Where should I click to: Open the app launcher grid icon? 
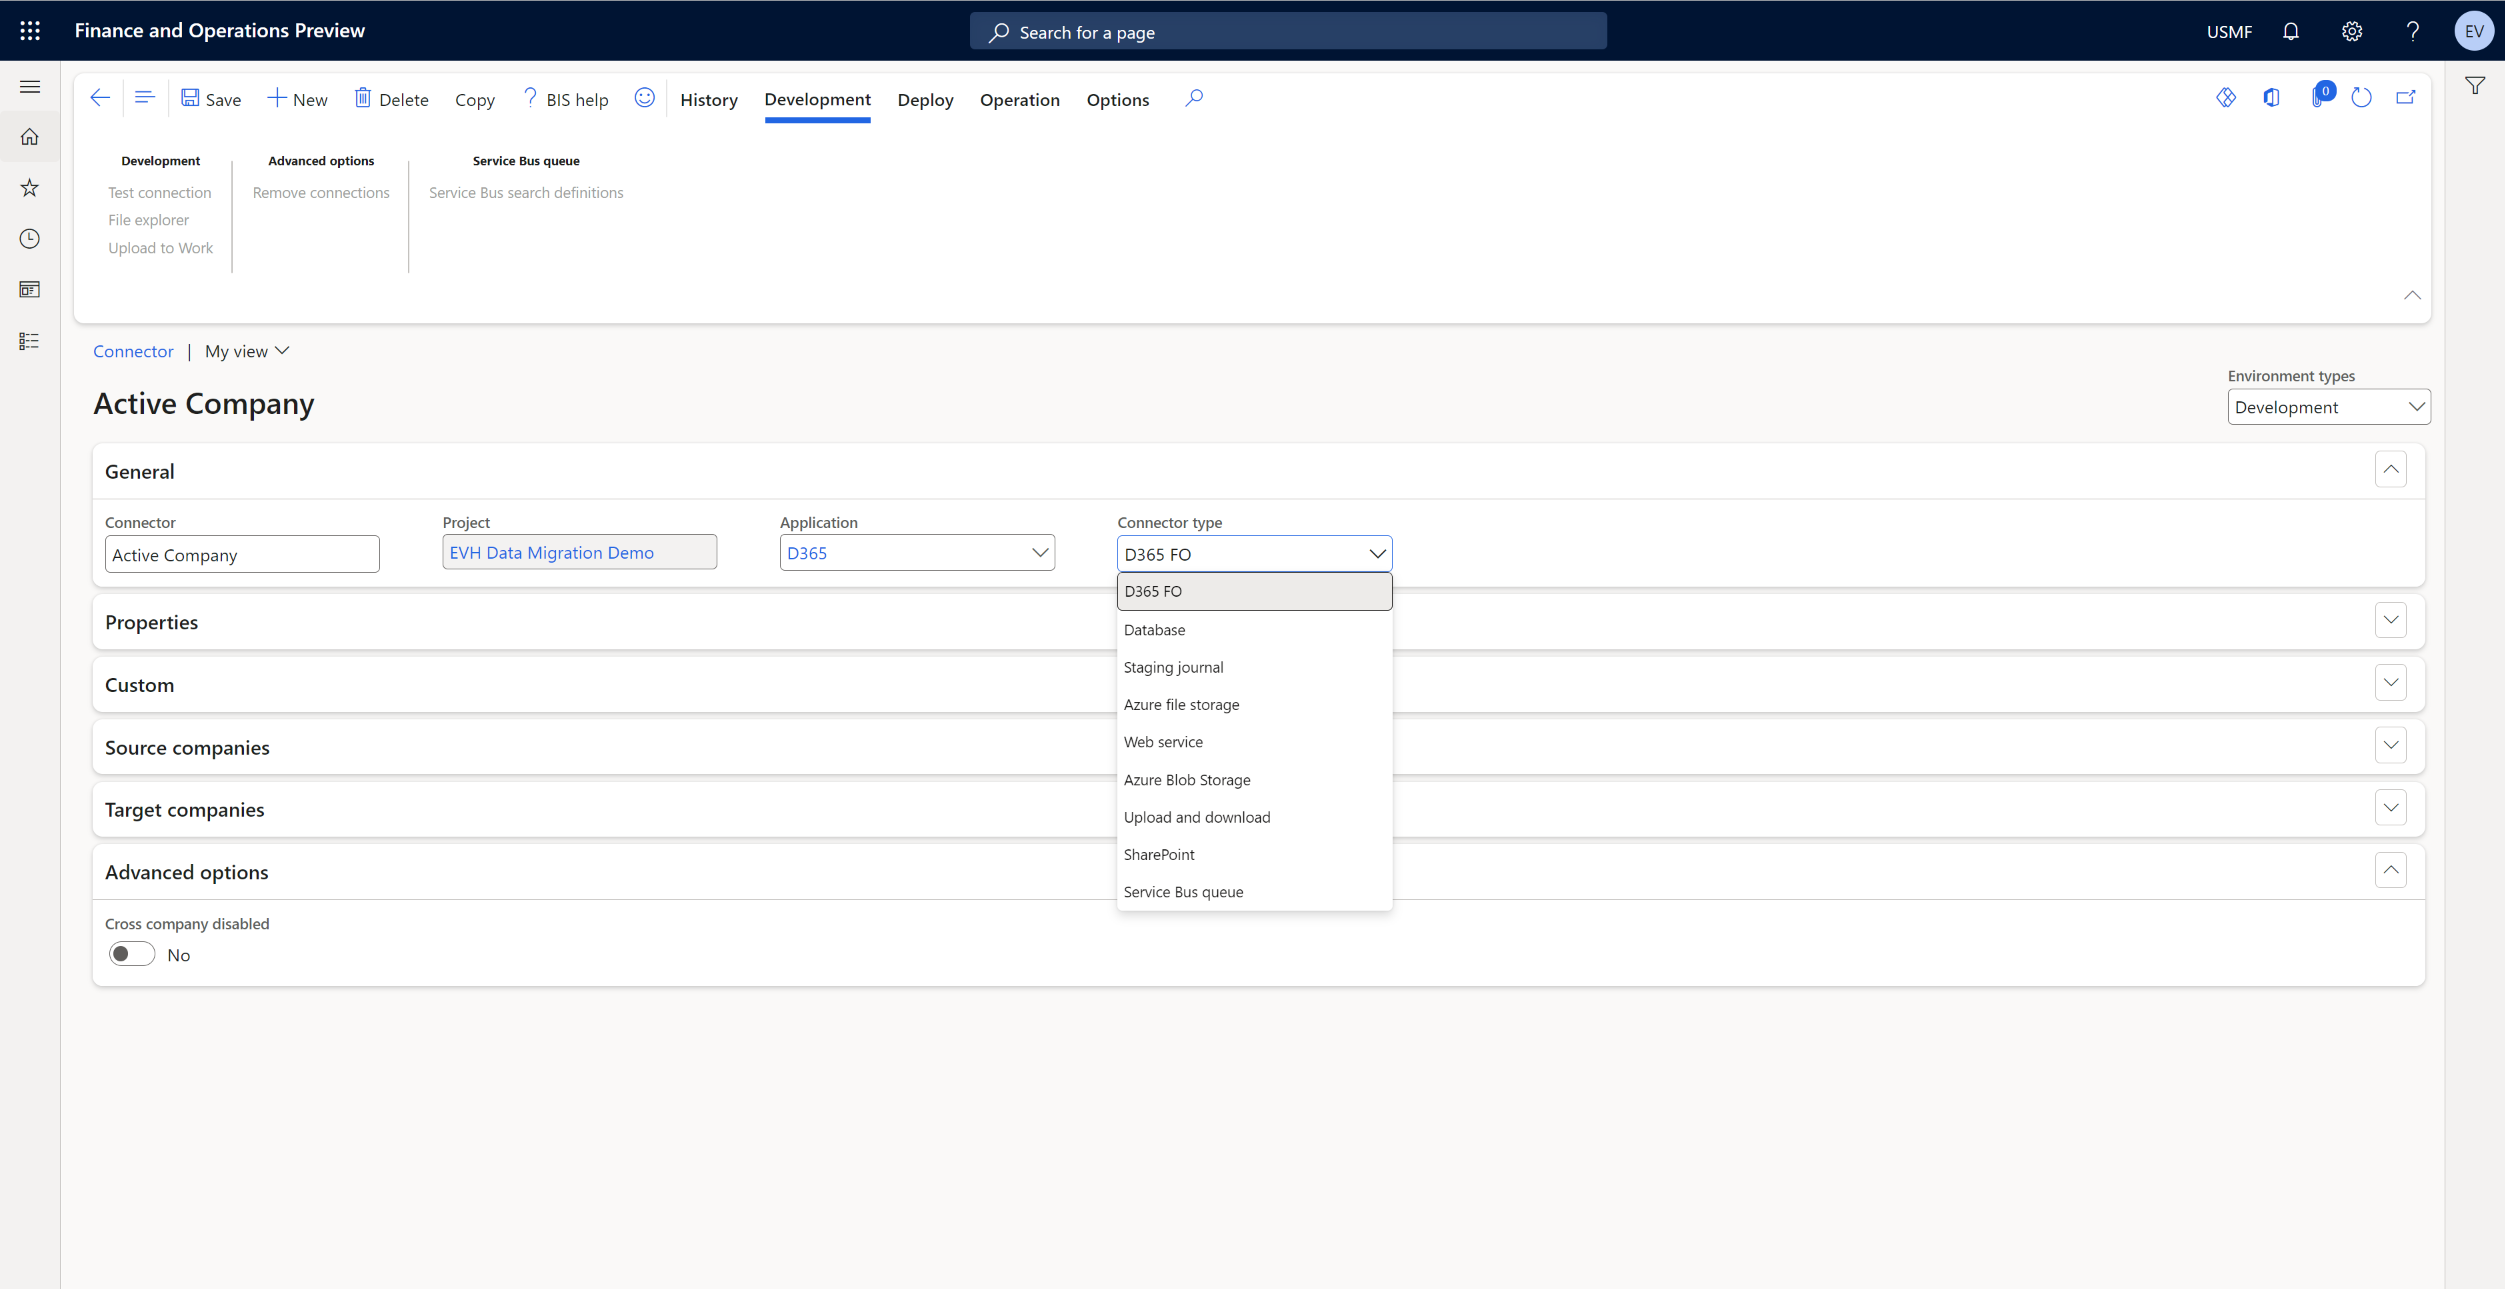point(30,30)
